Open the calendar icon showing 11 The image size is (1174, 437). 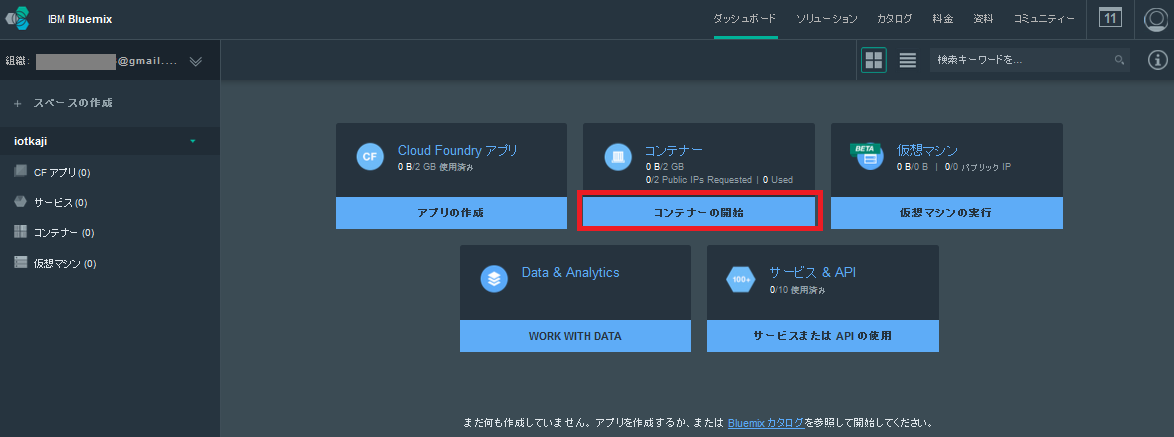coord(1110,18)
